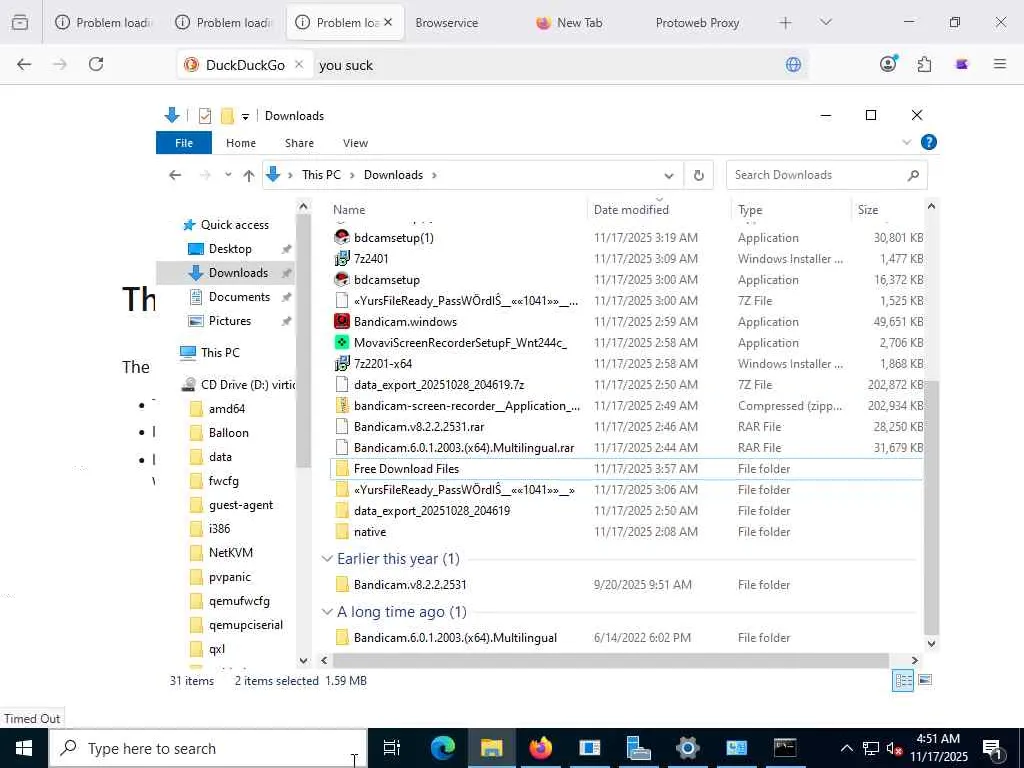Open Microsoft Edge from taskbar

[x=443, y=748]
